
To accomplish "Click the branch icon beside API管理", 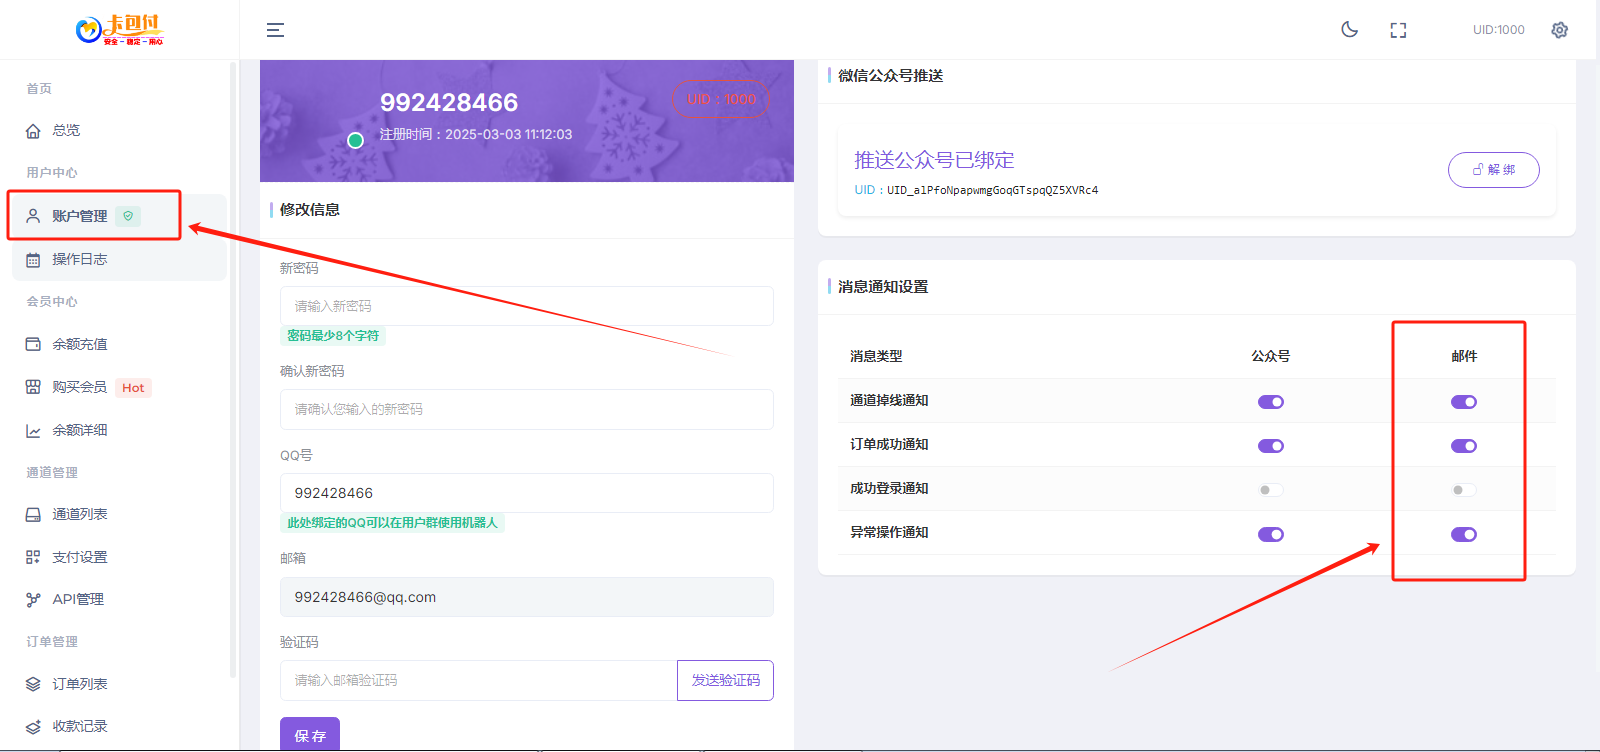I will tap(33, 599).
